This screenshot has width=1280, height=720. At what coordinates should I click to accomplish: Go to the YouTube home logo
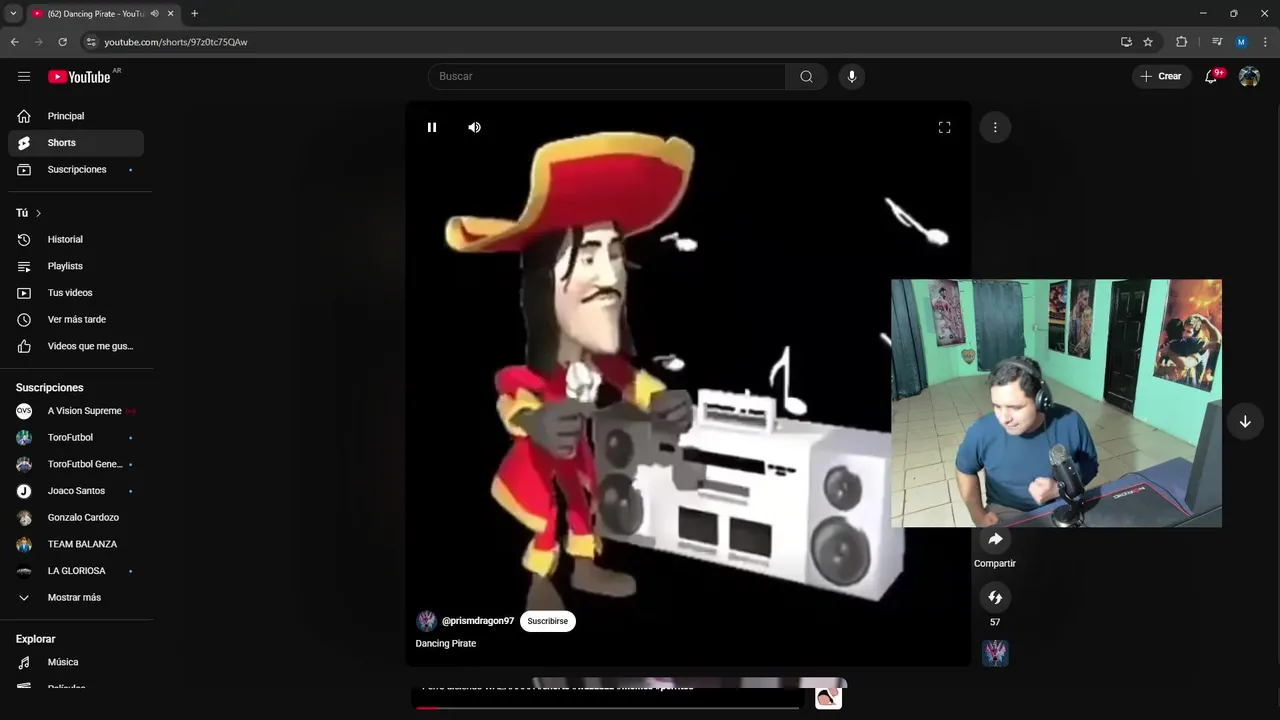(x=79, y=77)
